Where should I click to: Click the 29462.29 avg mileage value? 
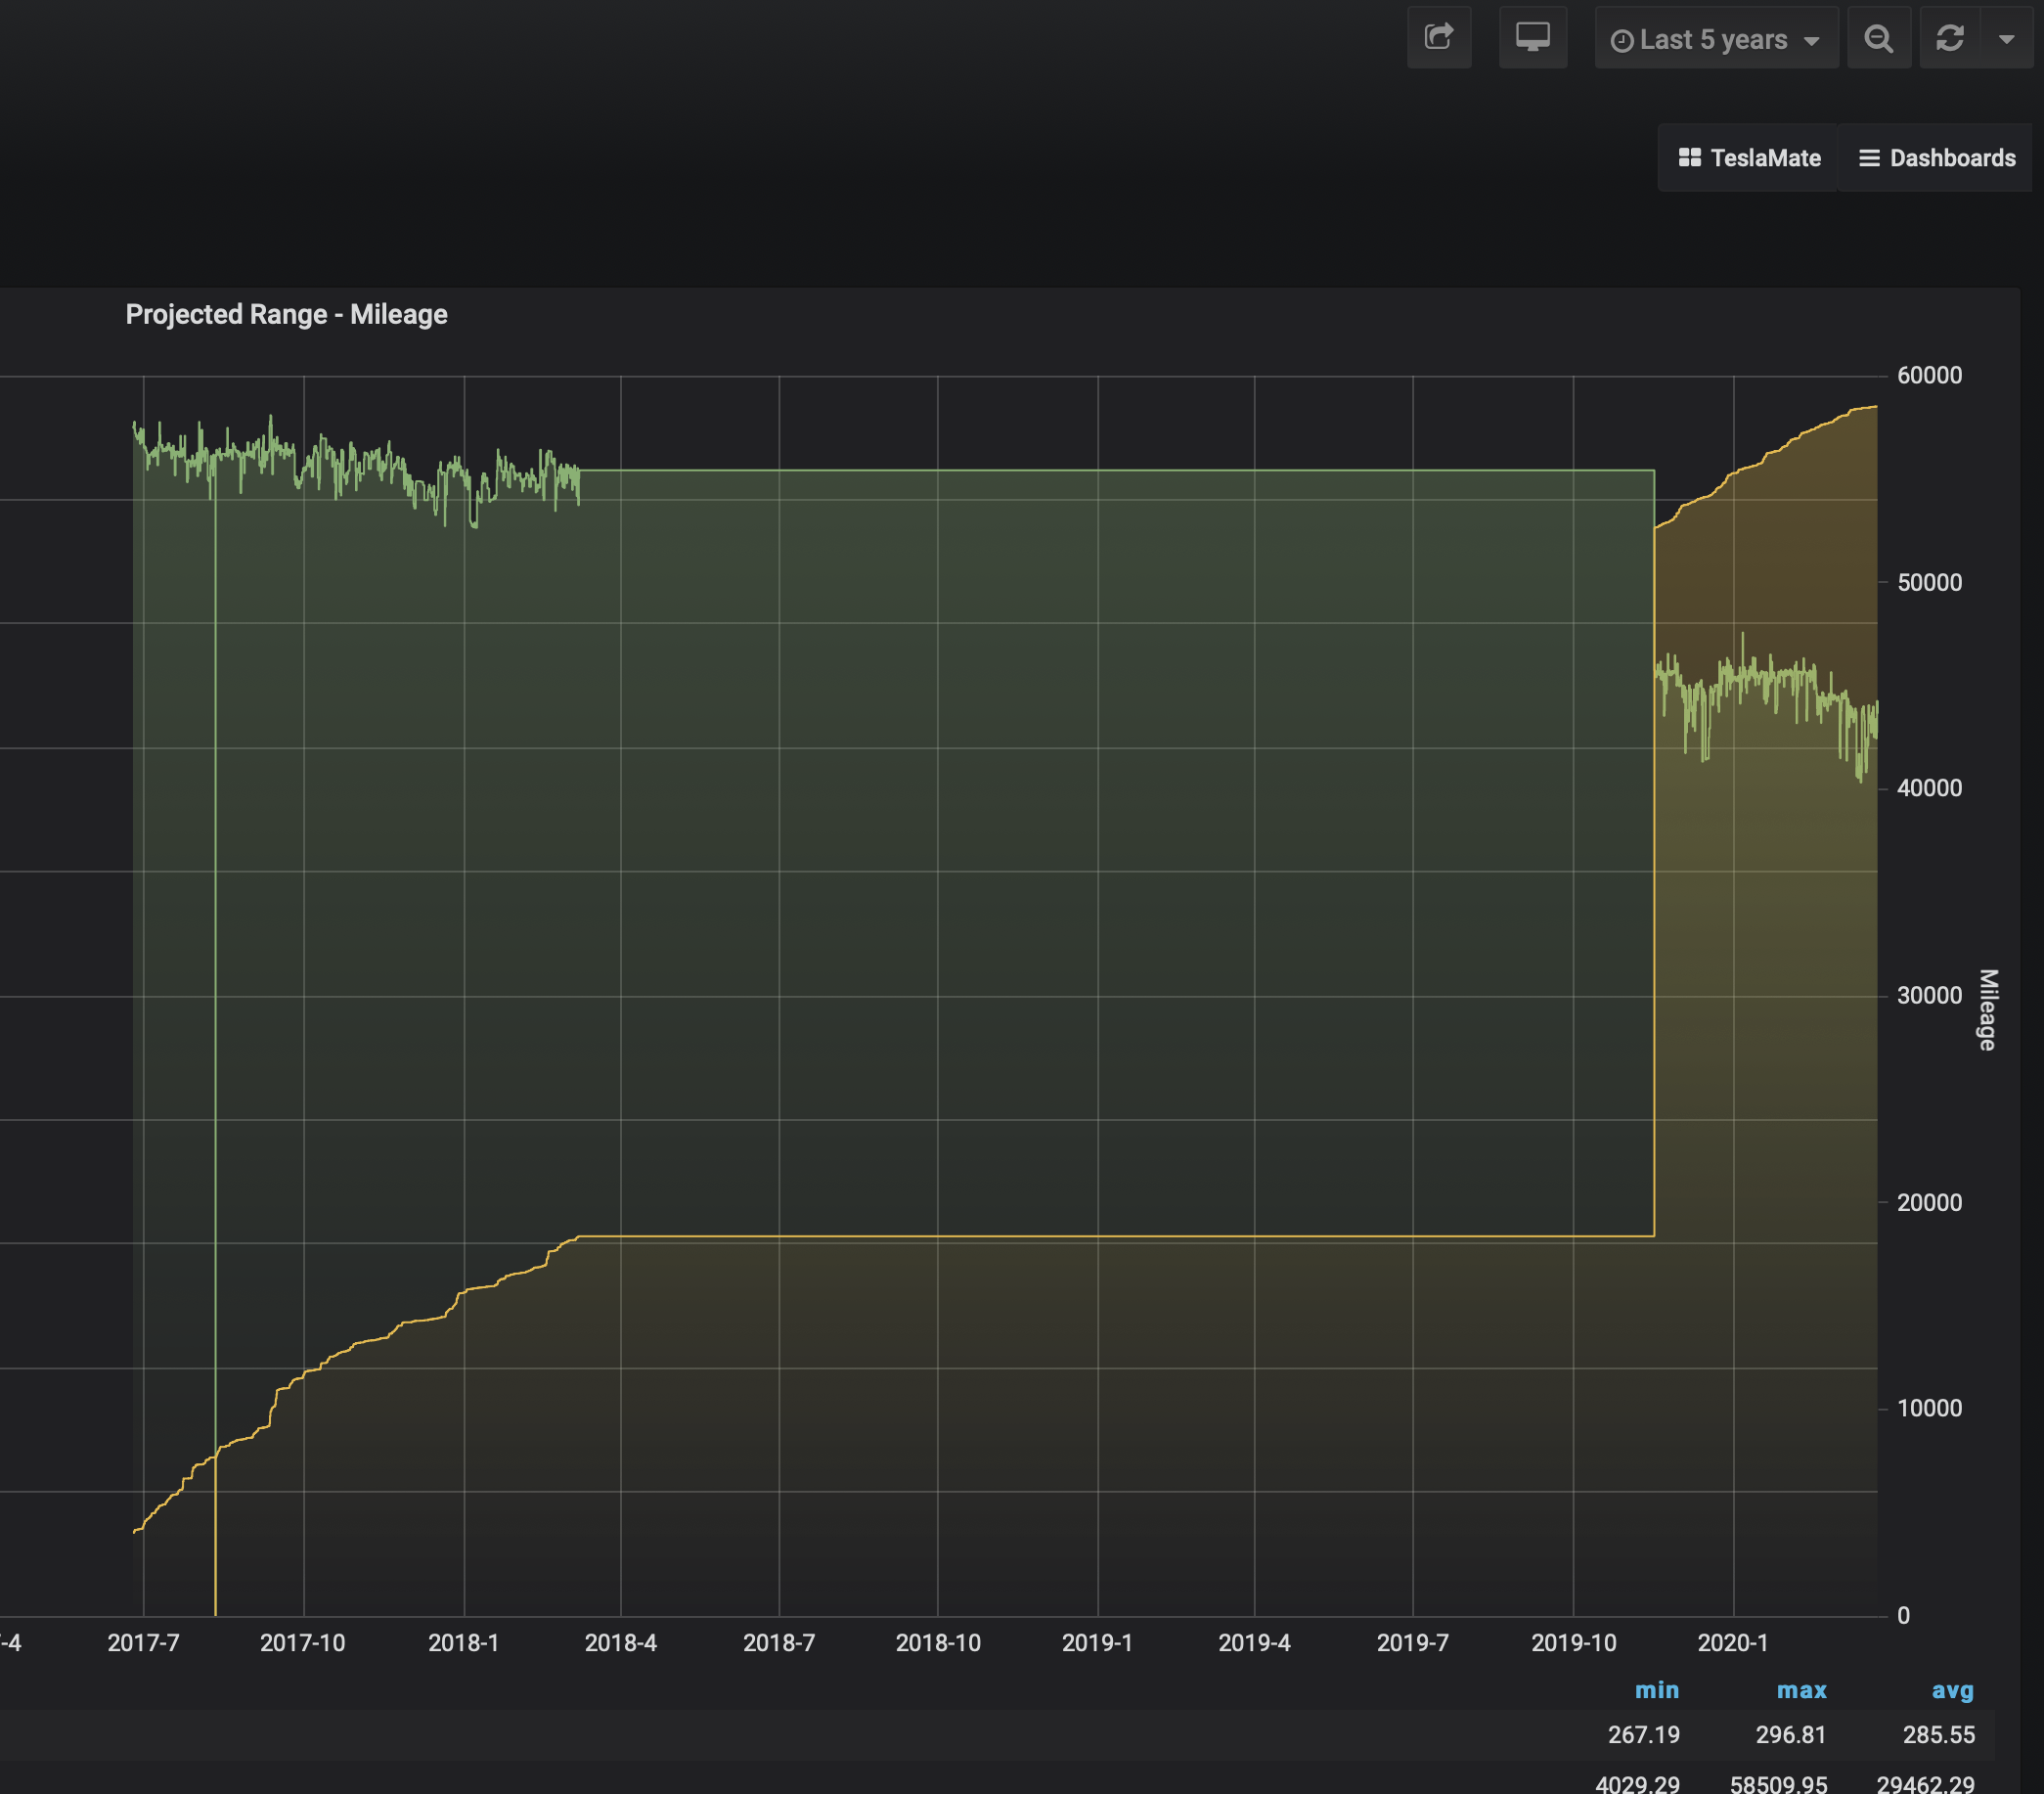(1925, 1783)
